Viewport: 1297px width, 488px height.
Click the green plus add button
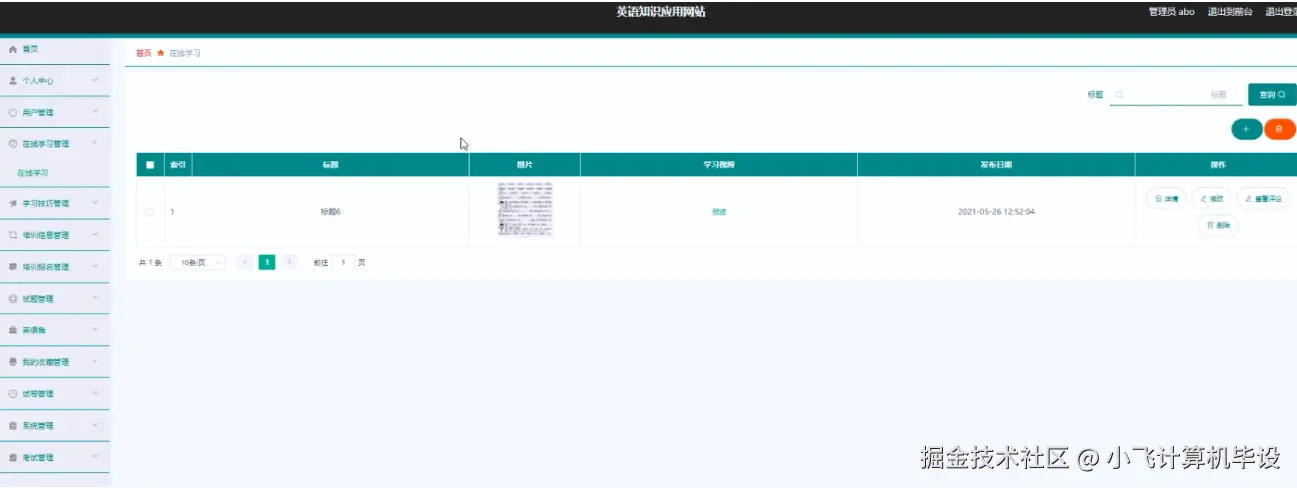coord(1246,129)
